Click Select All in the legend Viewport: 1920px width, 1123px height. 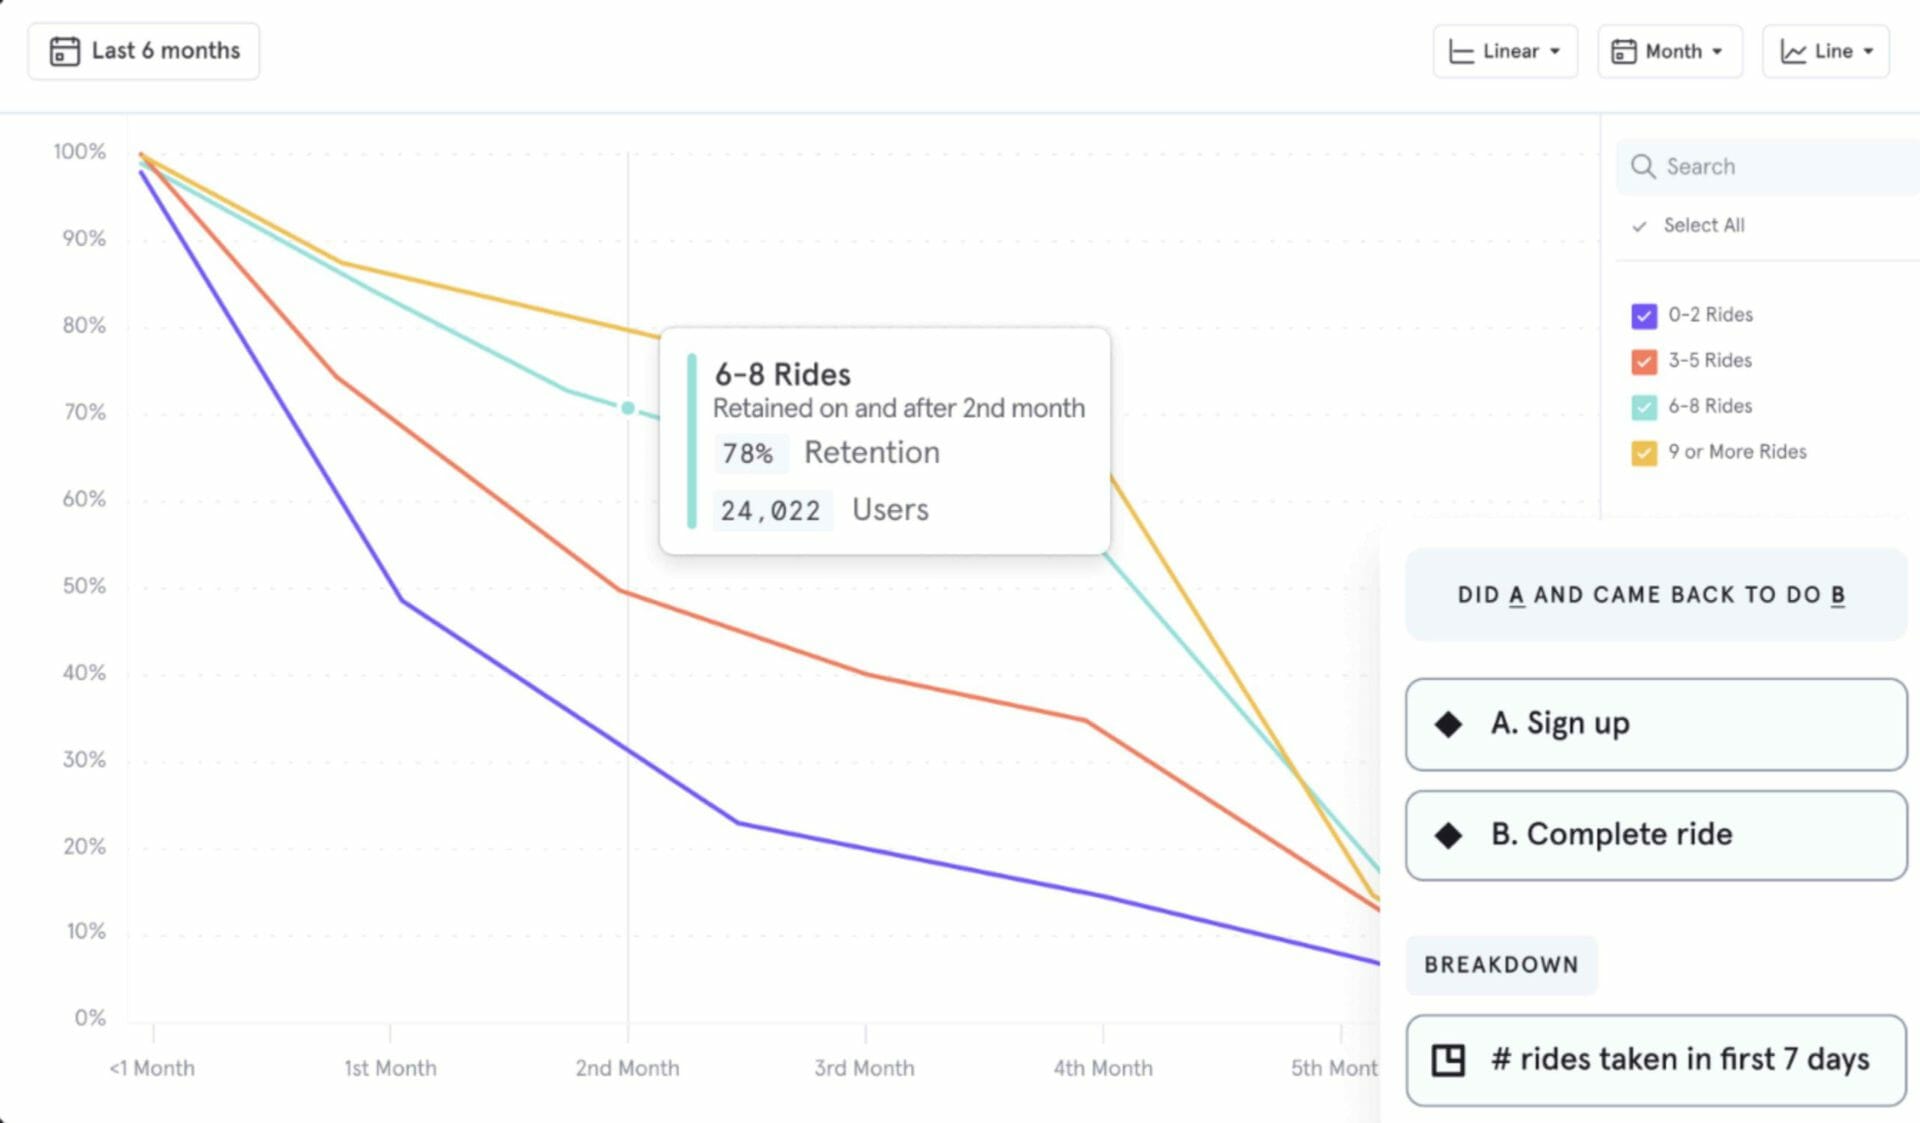(x=1703, y=226)
